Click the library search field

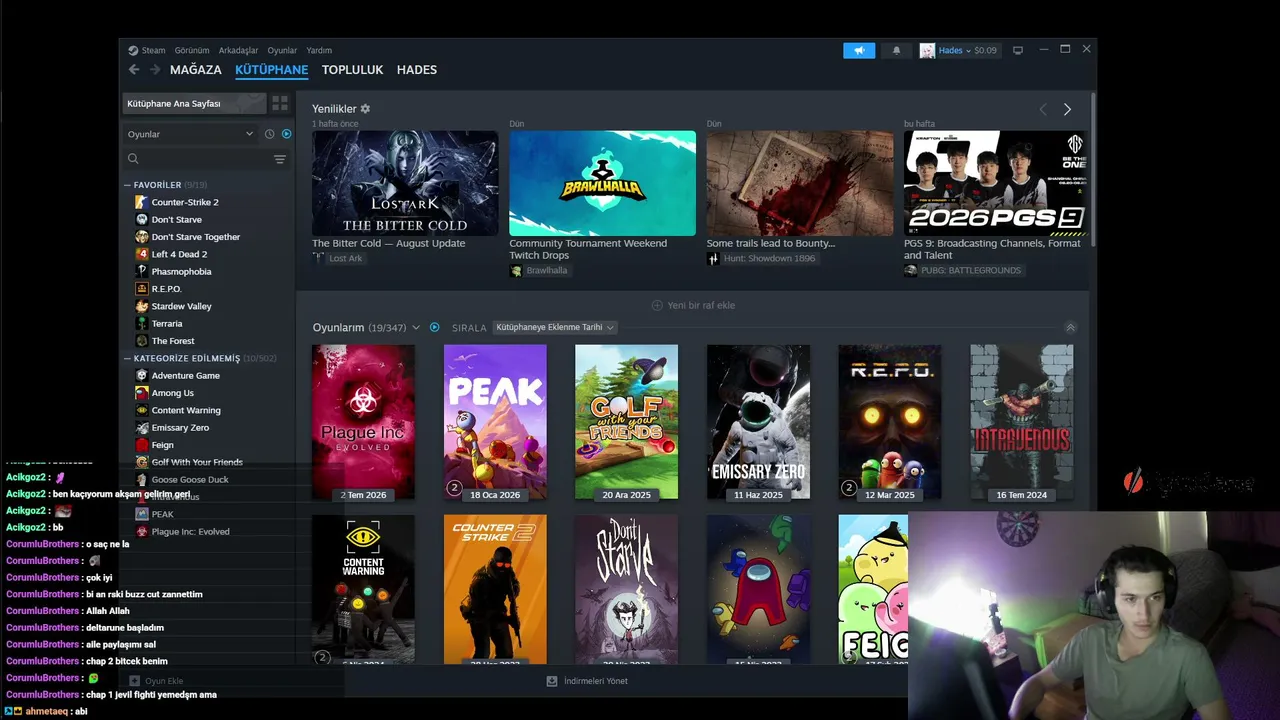point(200,159)
